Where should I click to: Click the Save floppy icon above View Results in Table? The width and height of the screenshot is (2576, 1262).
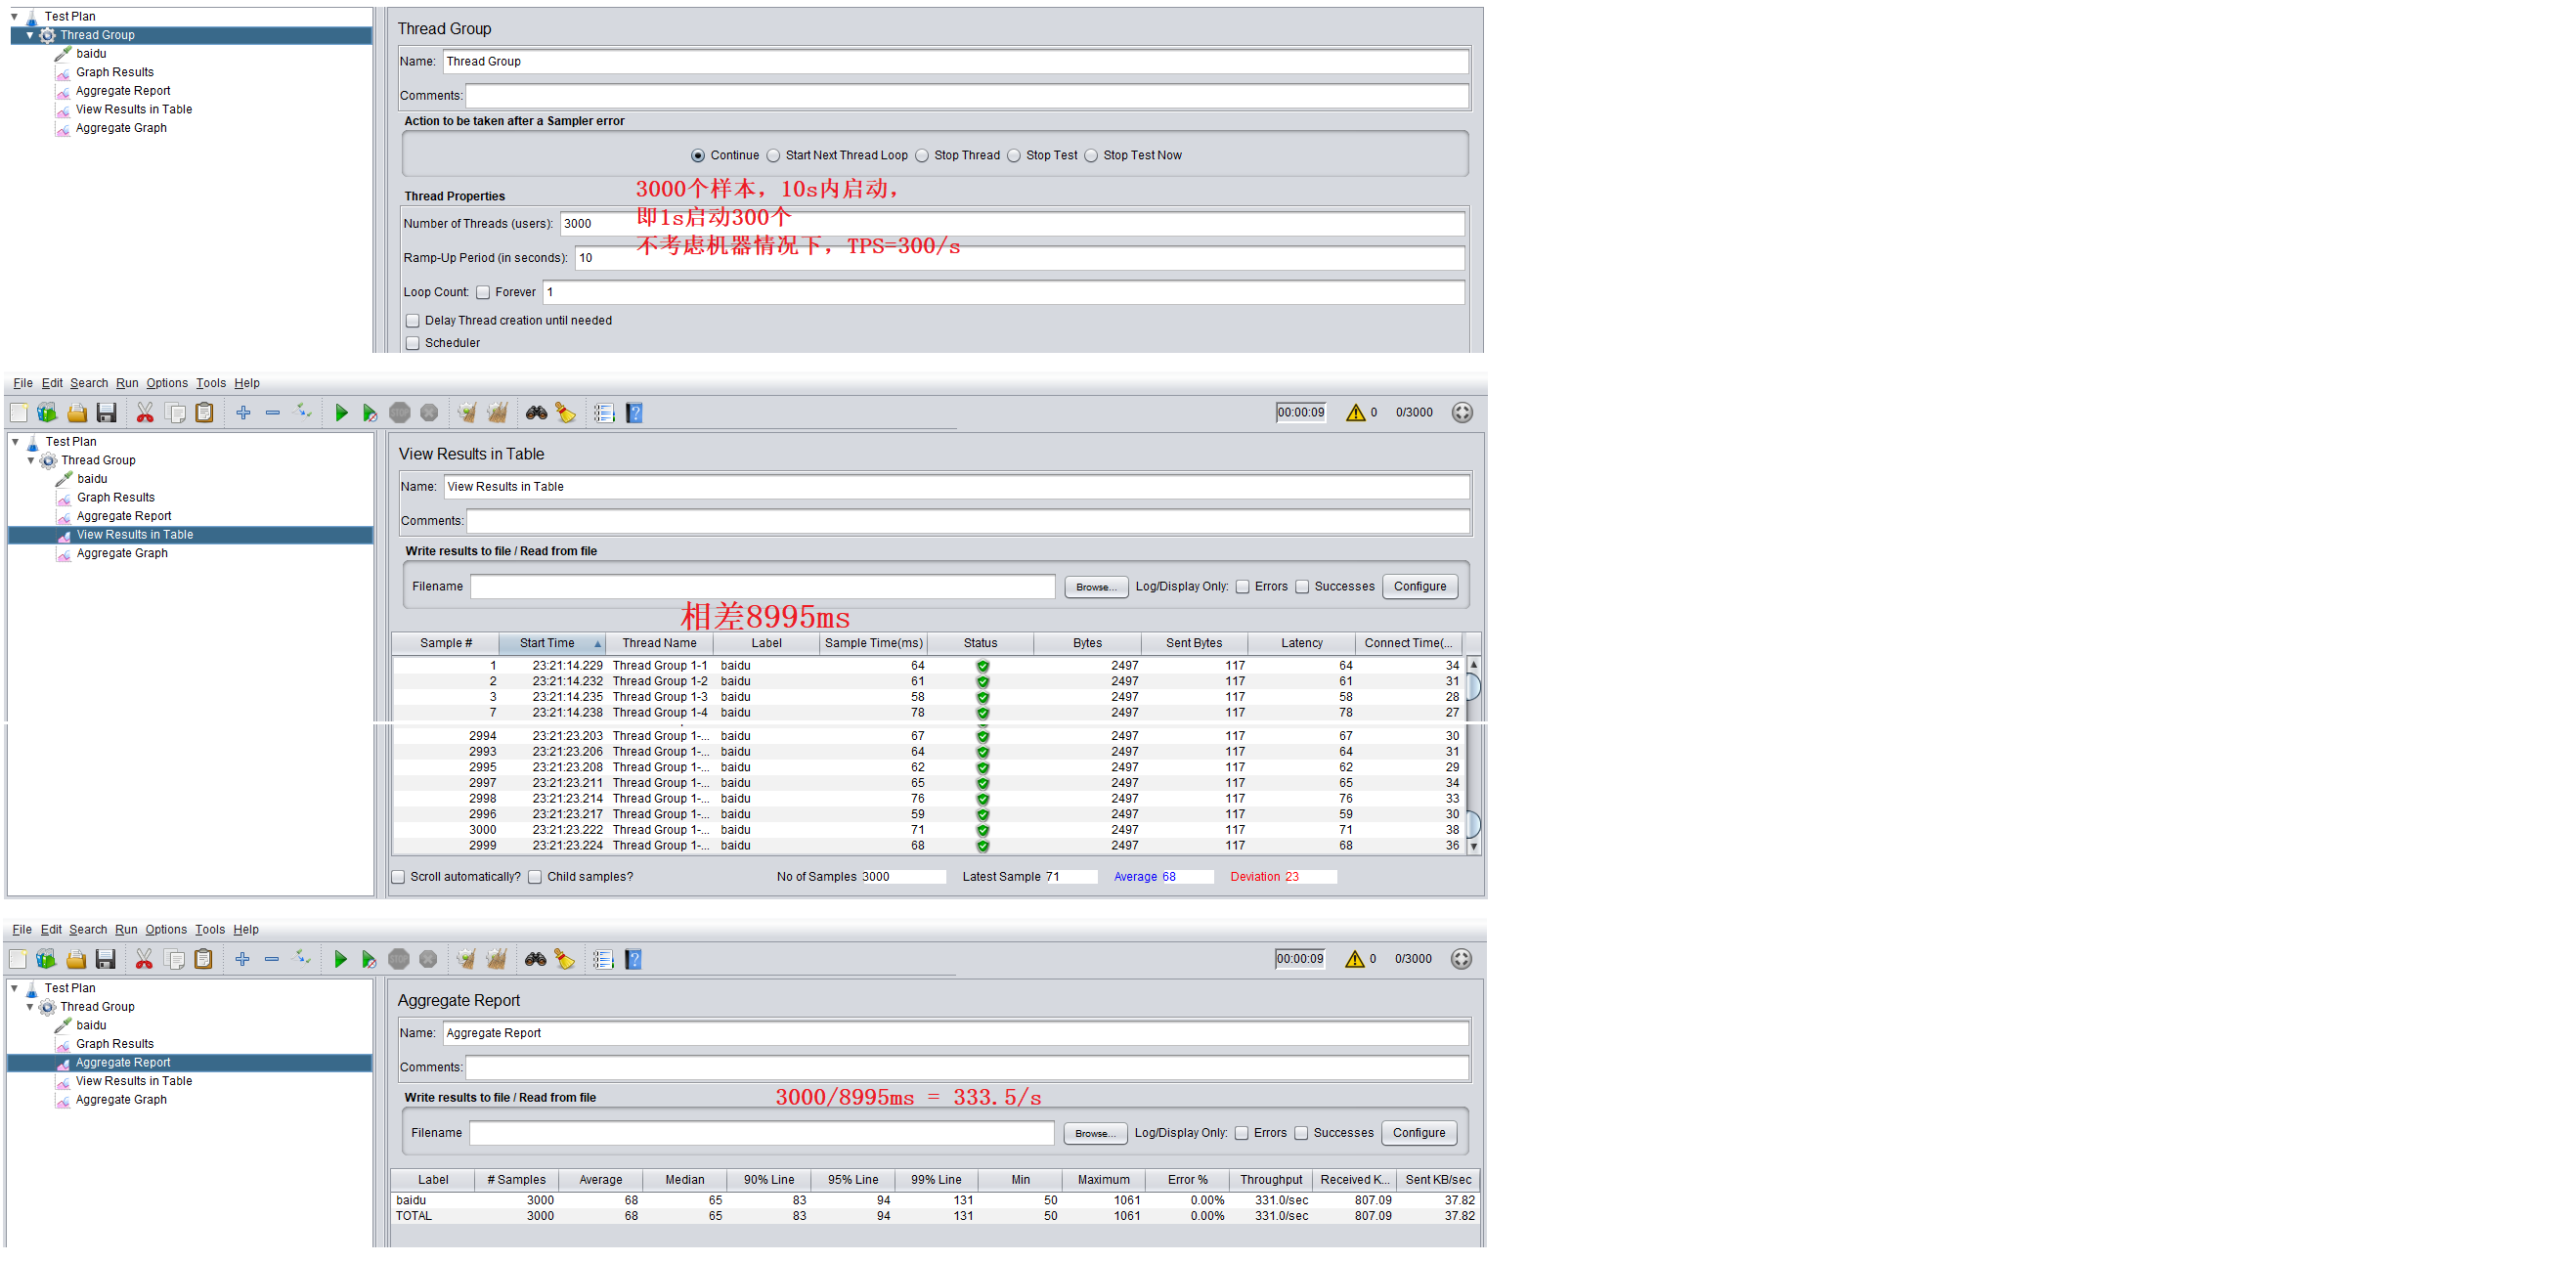coord(107,413)
